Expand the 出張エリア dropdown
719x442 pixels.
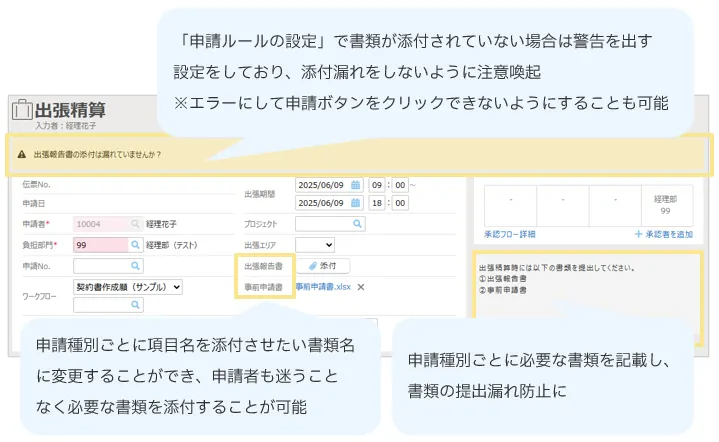point(315,244)
